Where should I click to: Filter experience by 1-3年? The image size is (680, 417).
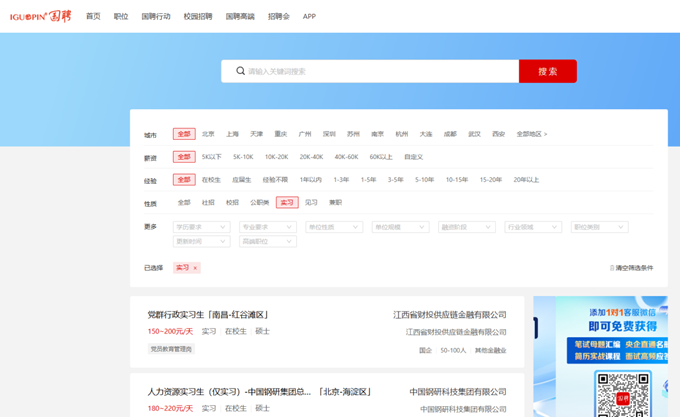pyautogui.click(x=341, y=179)
